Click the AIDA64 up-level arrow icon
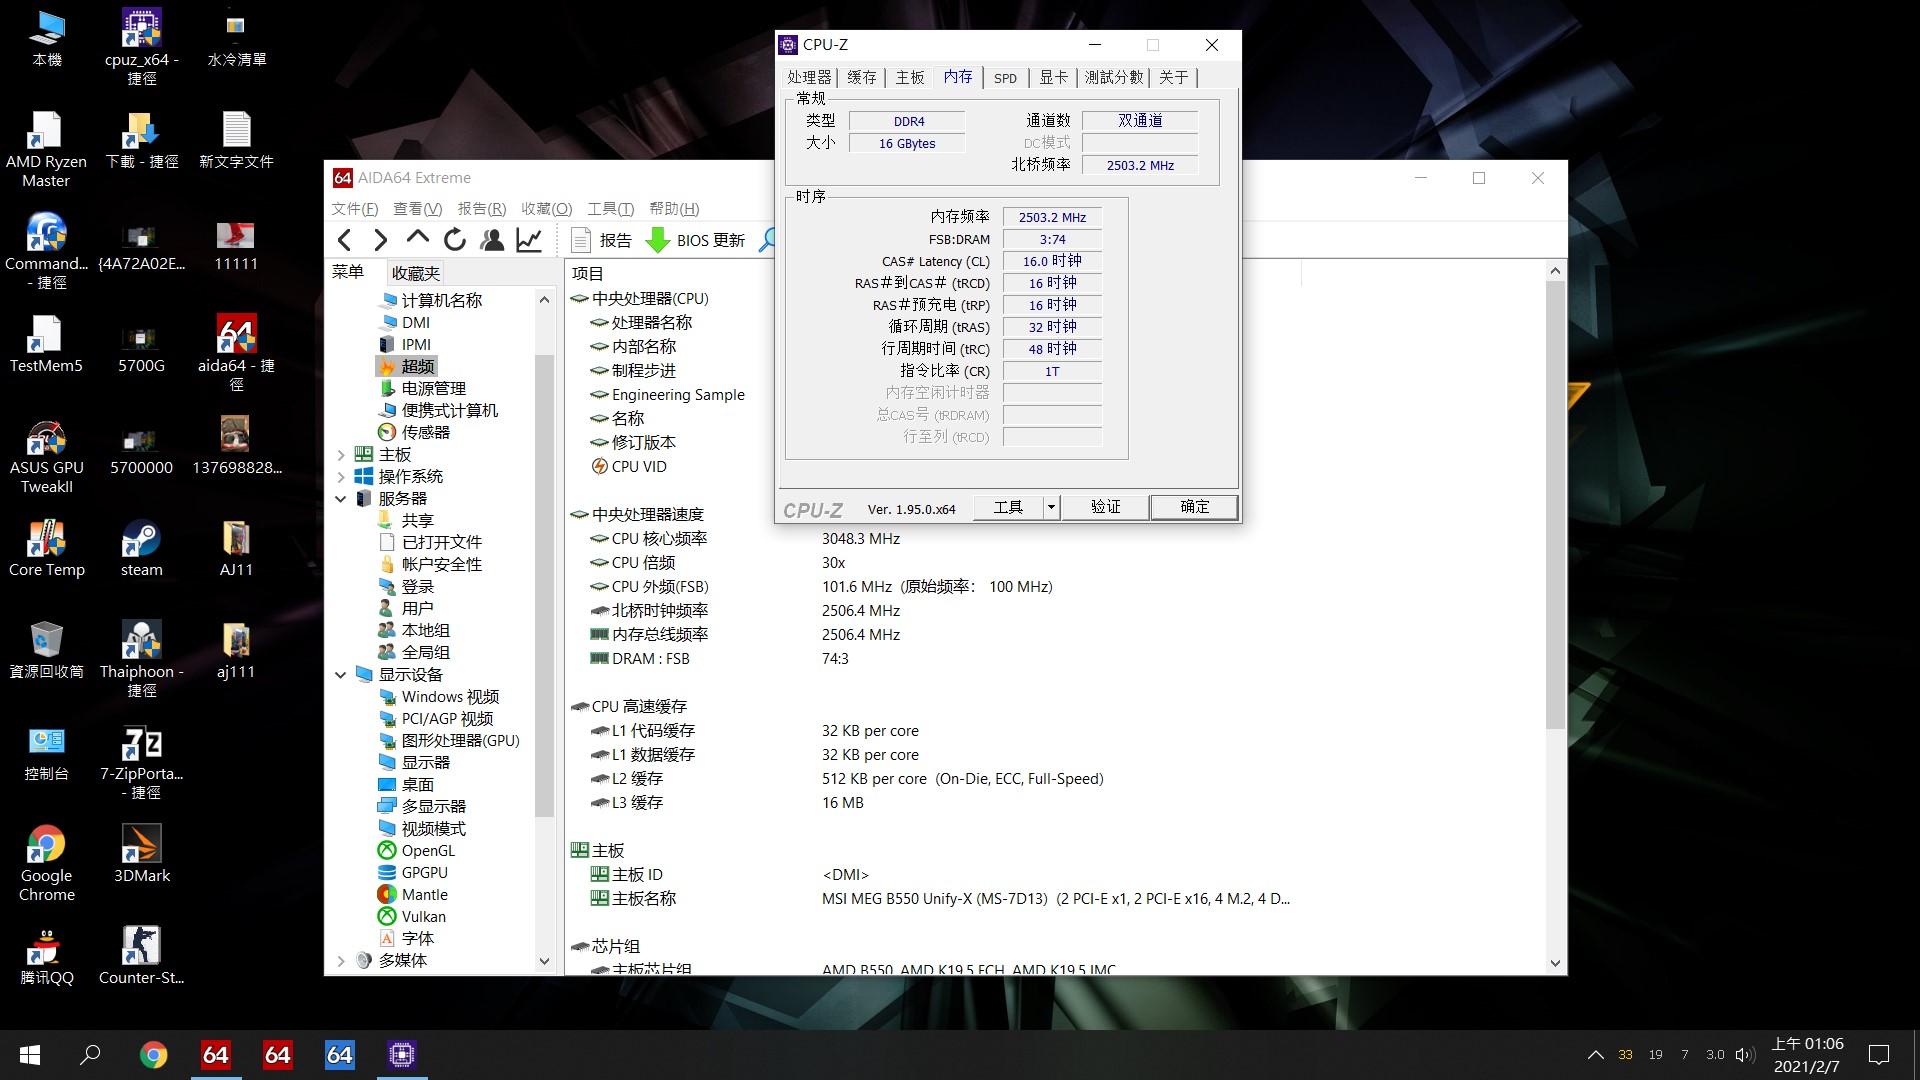This screenshot has height=1080, width=1920. pyautogui.click(x=418, y=239)
